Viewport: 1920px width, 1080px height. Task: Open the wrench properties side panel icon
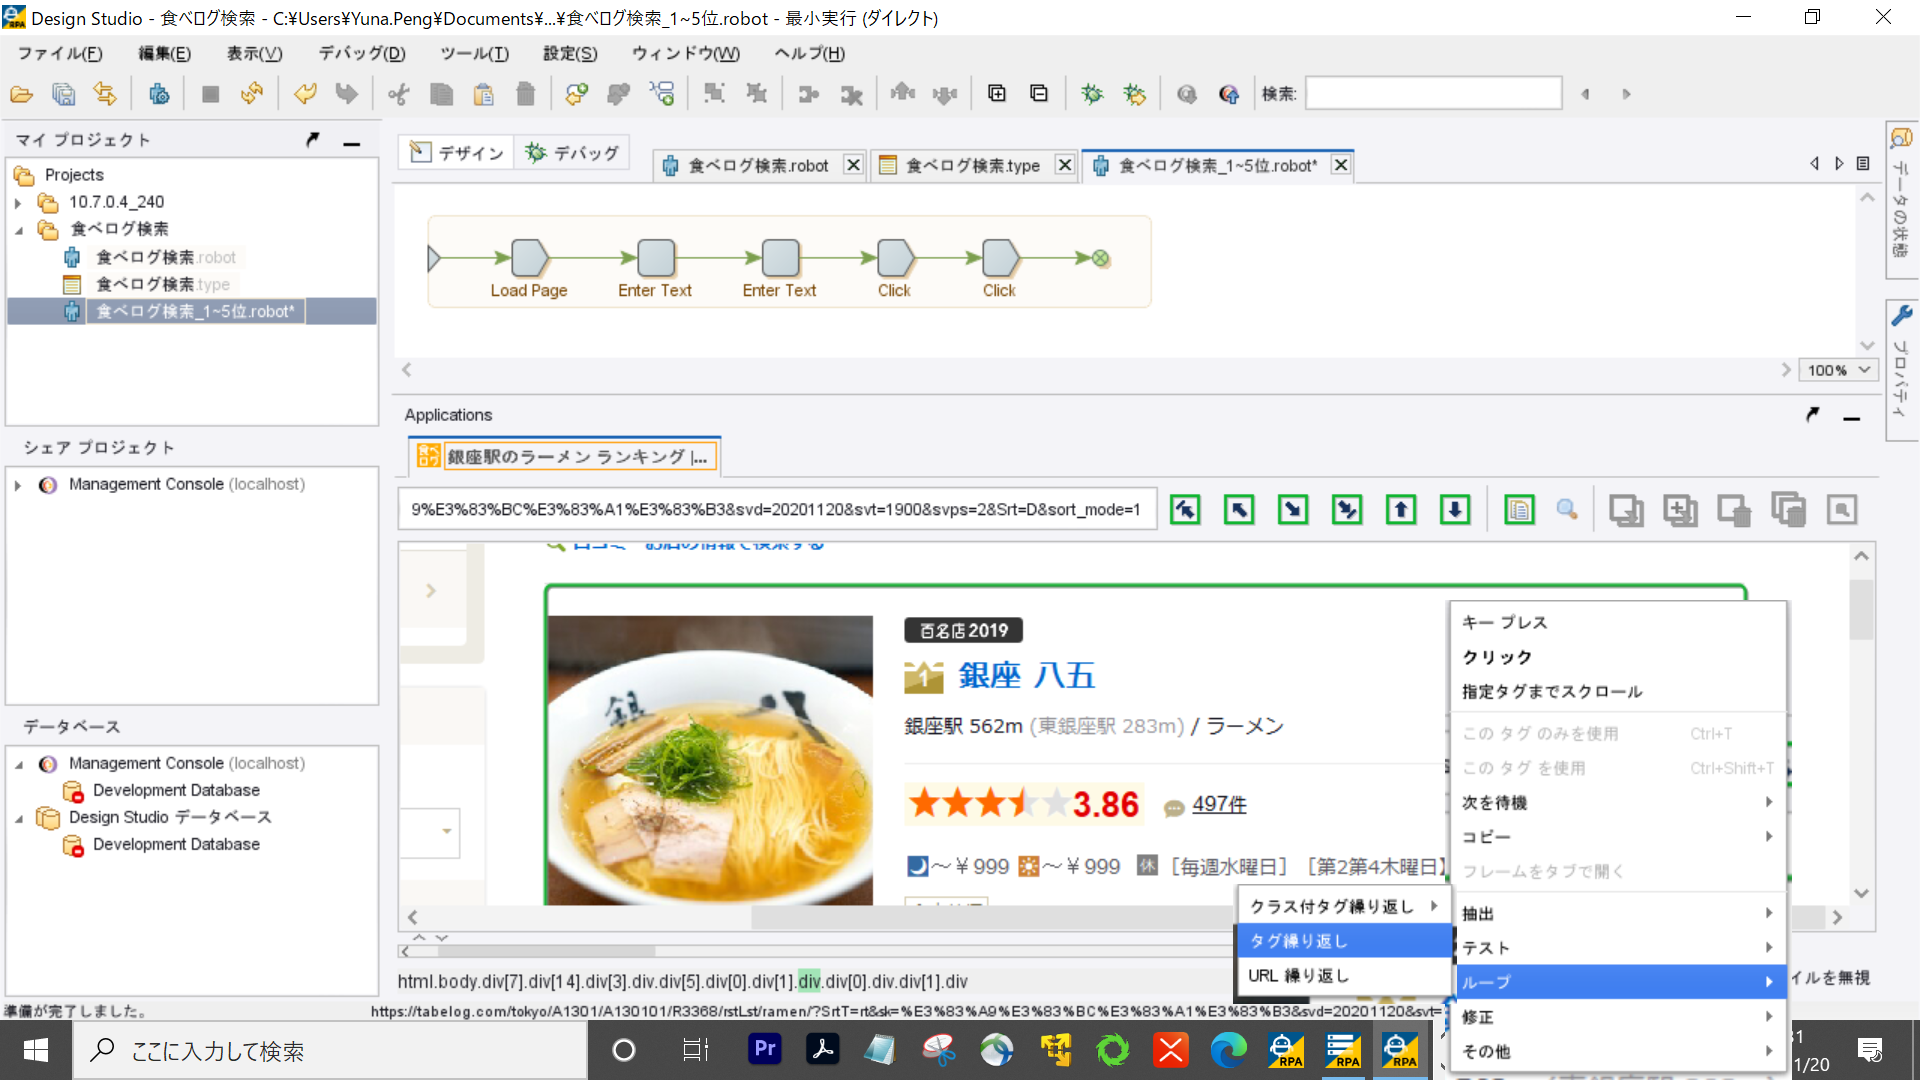[x=1901, y=316]
